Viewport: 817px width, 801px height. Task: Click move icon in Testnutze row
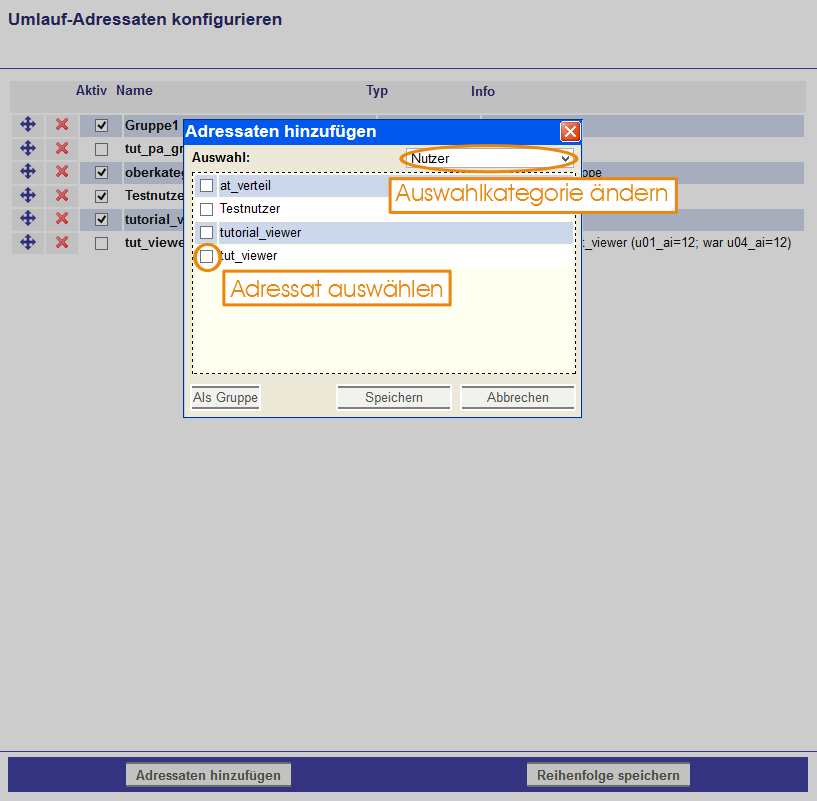click(x=28, y=195)
